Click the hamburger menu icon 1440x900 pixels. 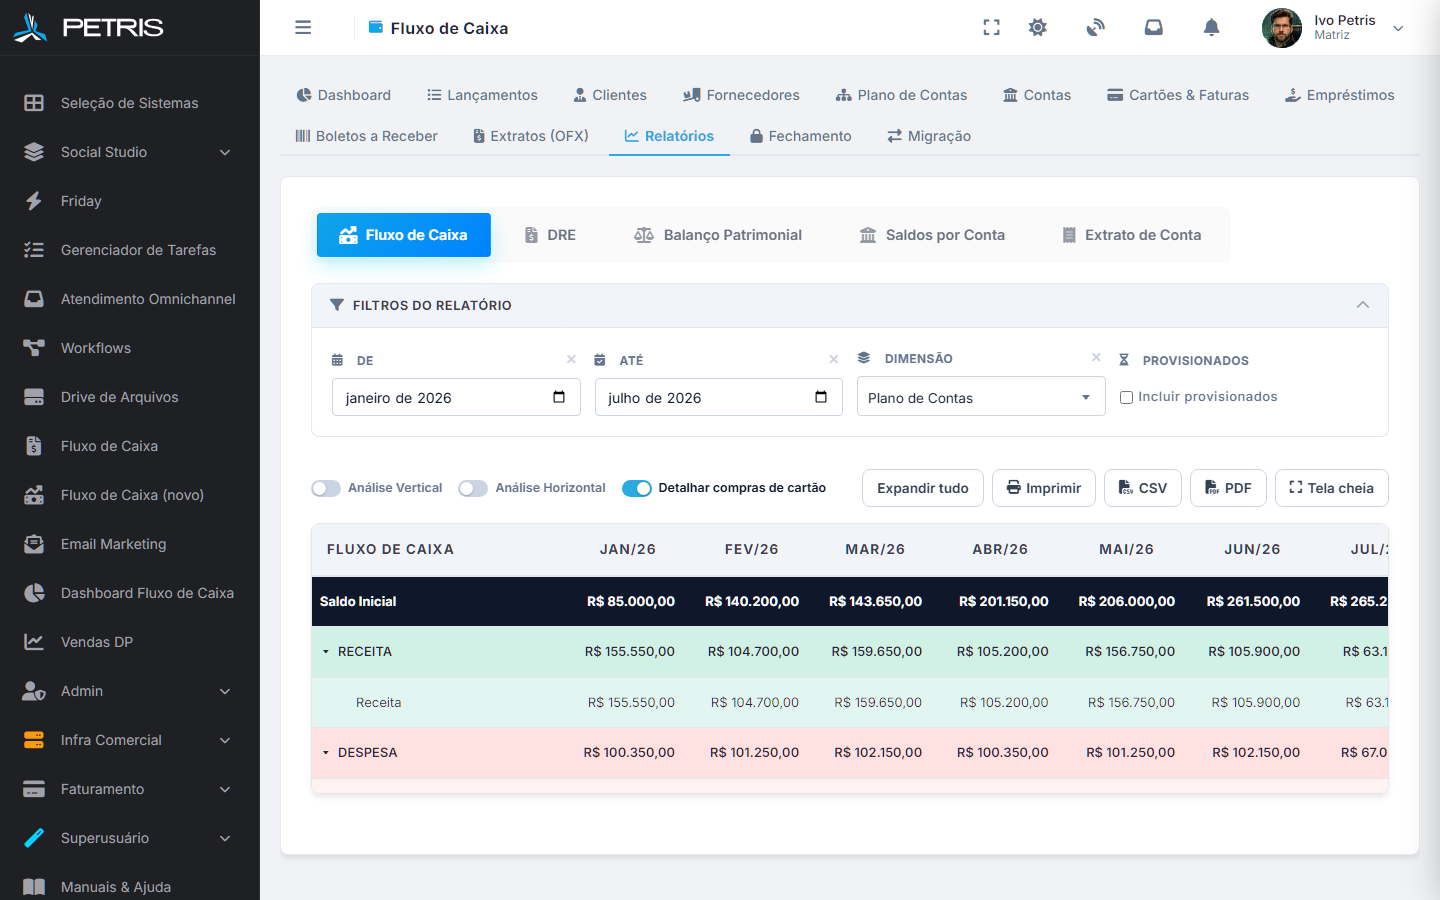click(303, 28)
